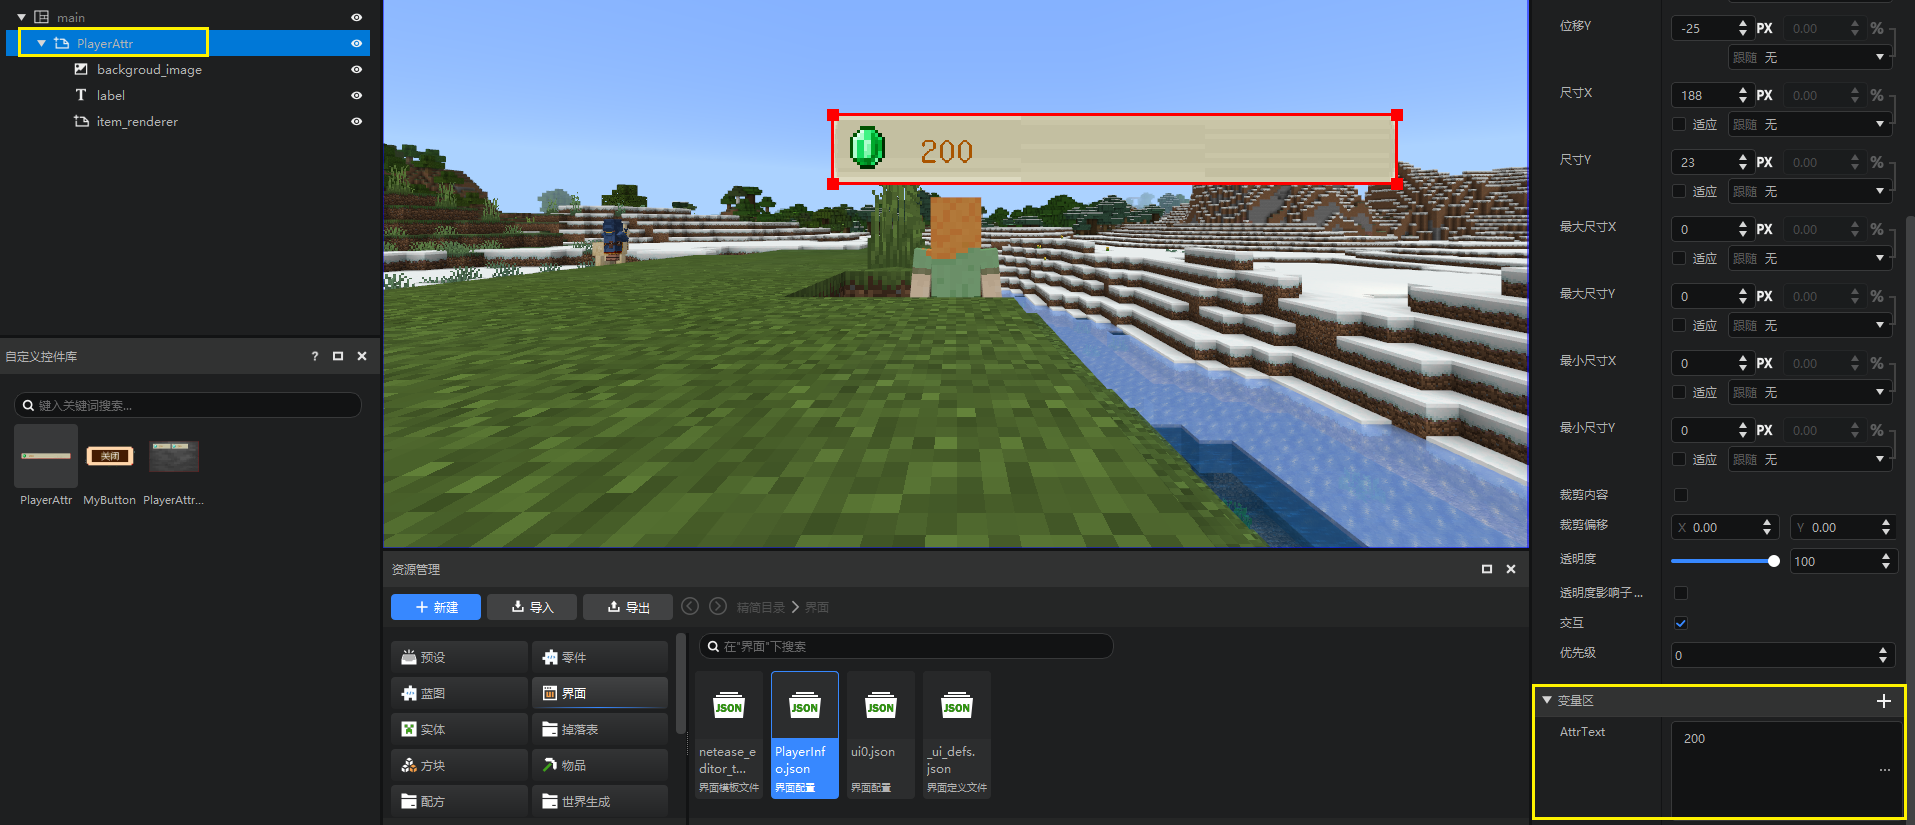Select the MyButton custom control thumbnail
The height and width of the screenshot is (825, 1915).
coord(110,456)
